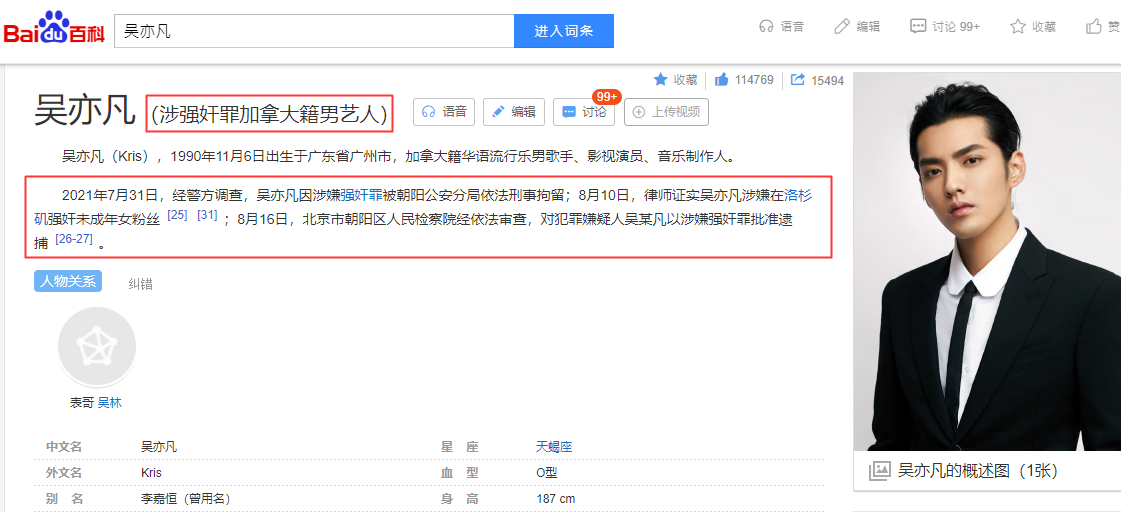Click the headphone icon in top bar

pyautogui.click(x=766, y=26)
